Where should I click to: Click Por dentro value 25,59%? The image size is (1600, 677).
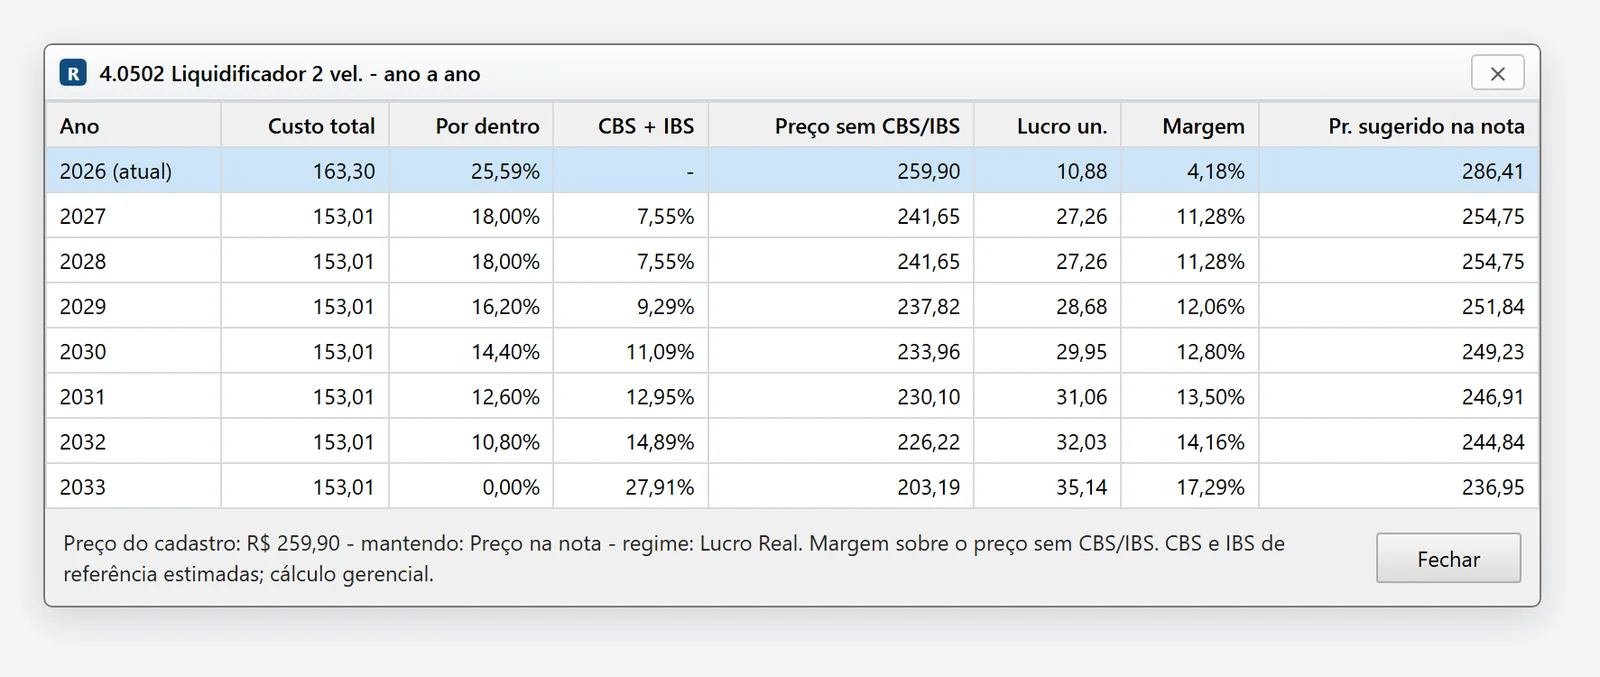click(505, 171)
